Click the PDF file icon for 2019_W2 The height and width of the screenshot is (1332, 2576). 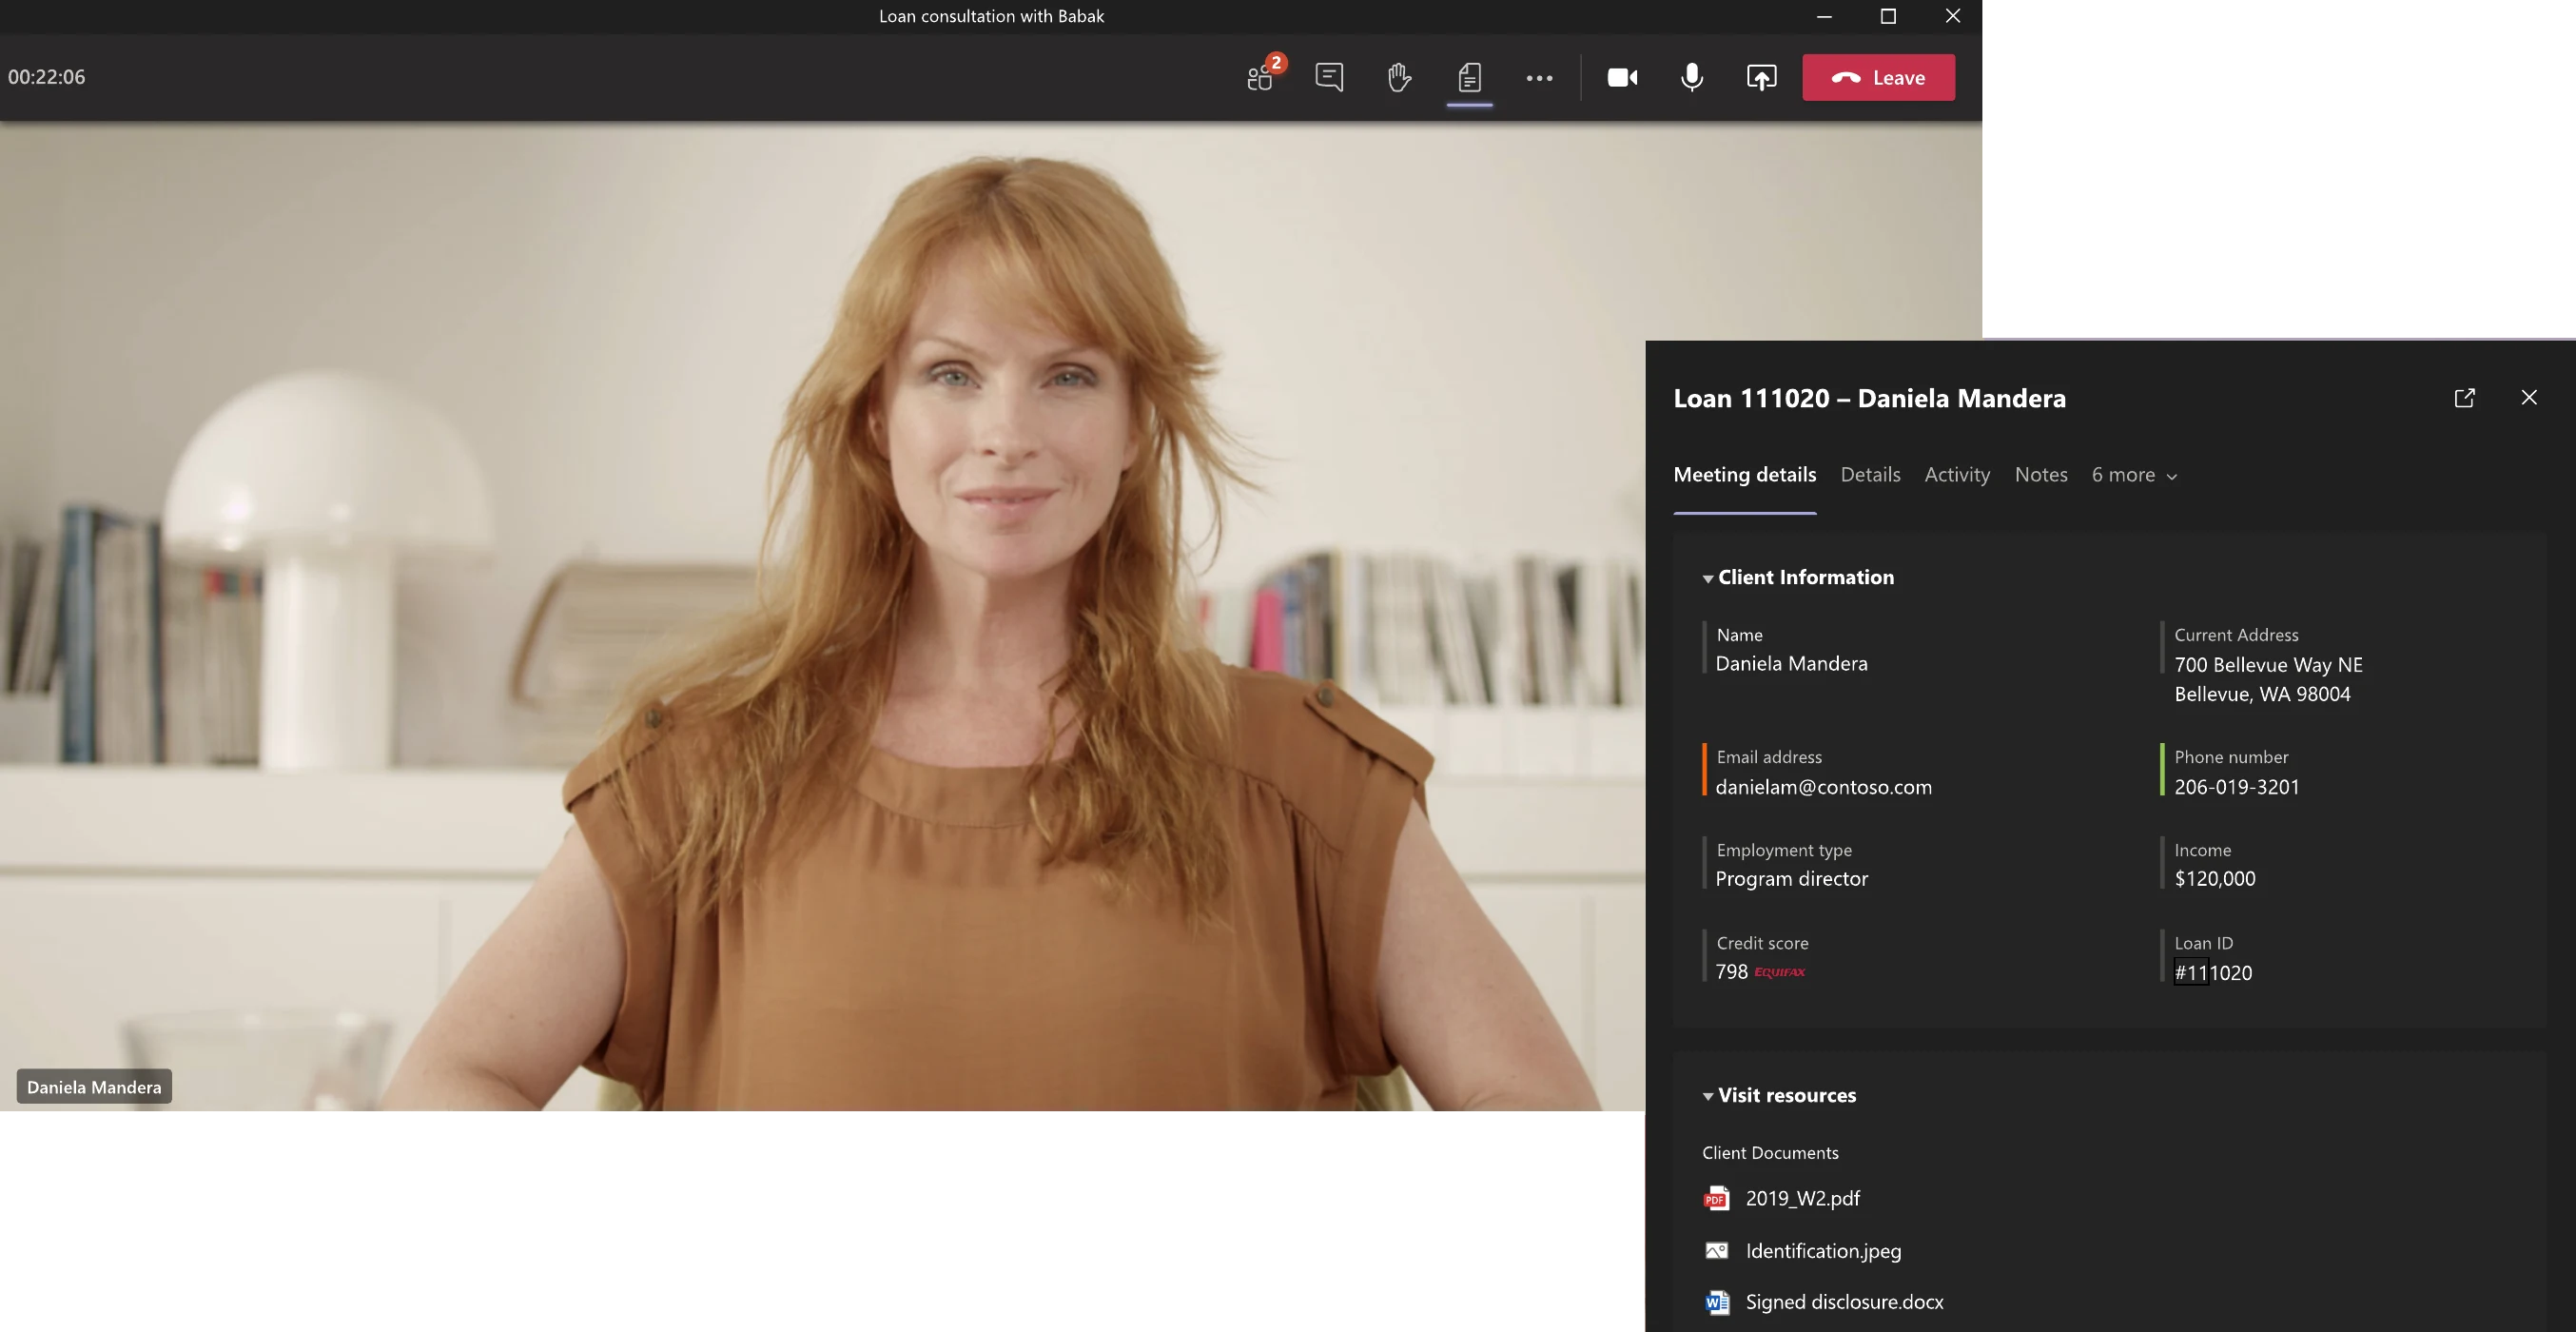(x=1716, y=1198)
